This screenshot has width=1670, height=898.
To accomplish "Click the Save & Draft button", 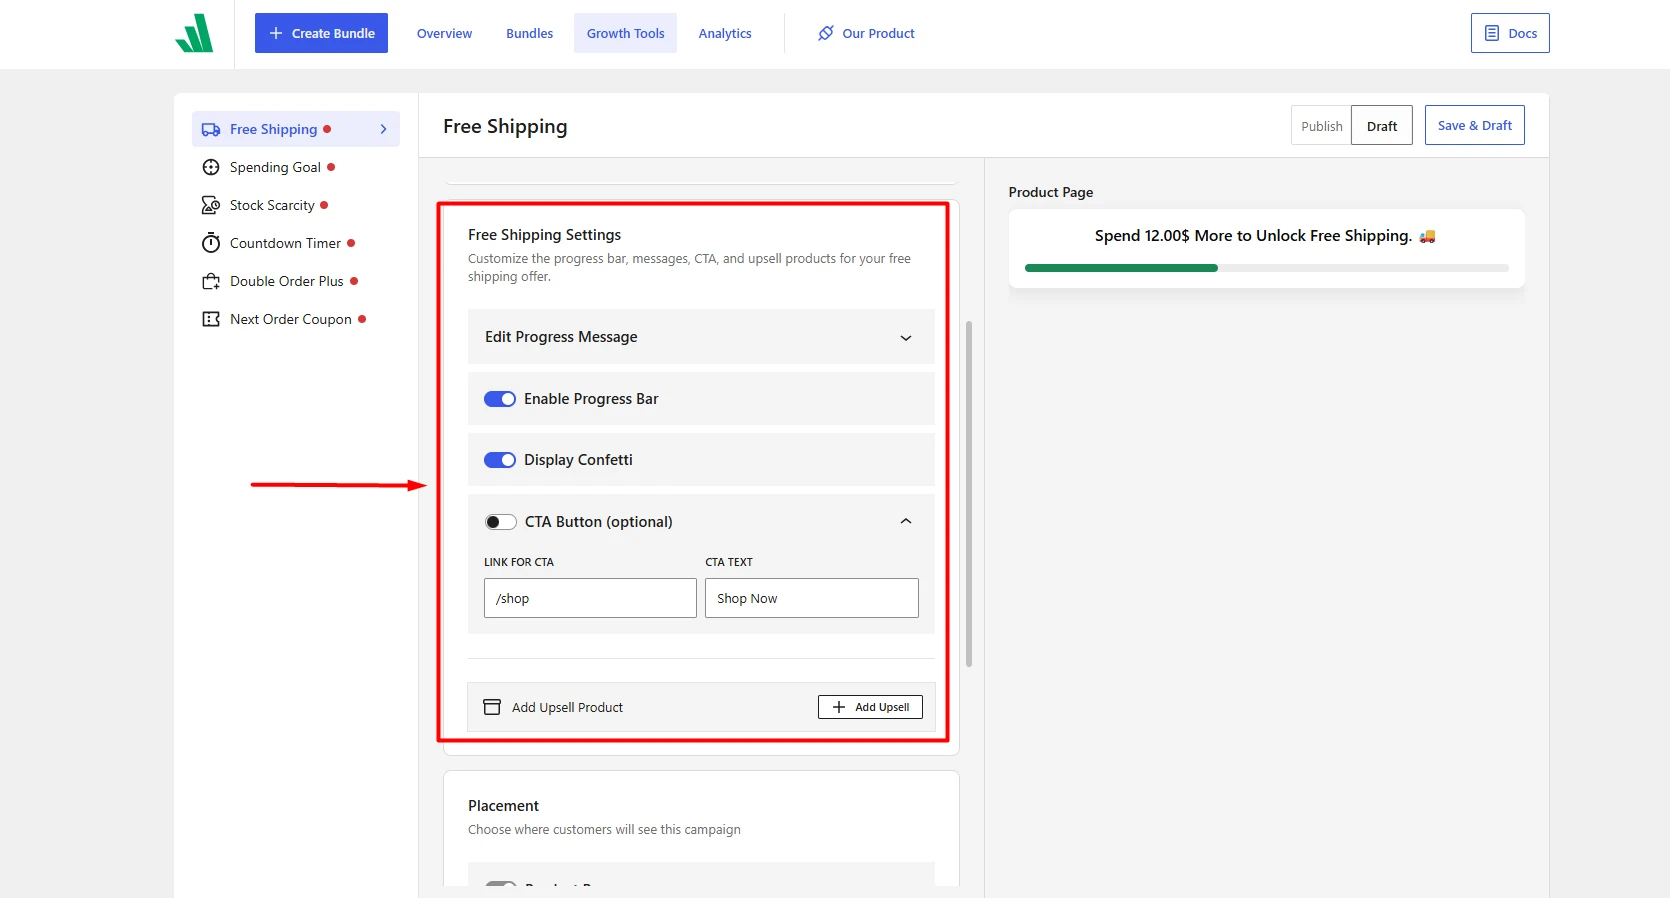I will (1474, 125).
